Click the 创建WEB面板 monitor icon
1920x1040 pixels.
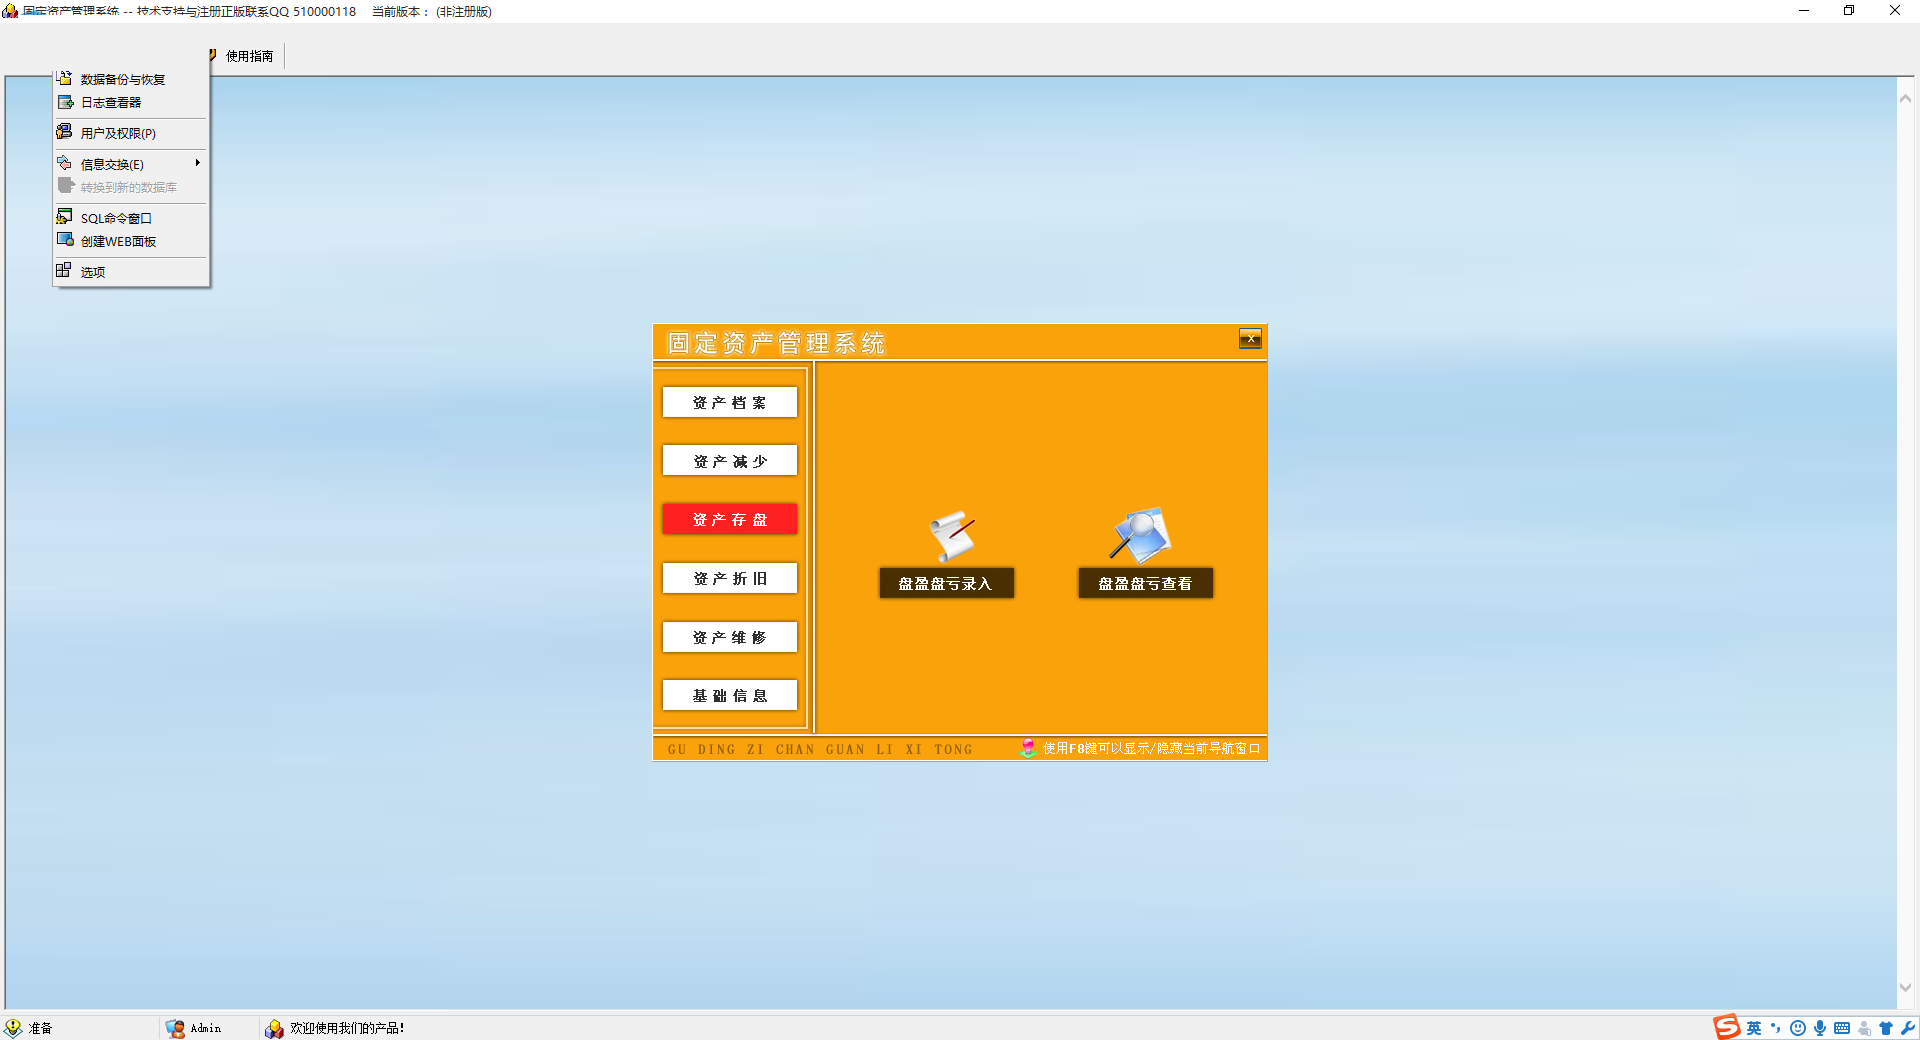pyautogui.click(x=65, y=240)
